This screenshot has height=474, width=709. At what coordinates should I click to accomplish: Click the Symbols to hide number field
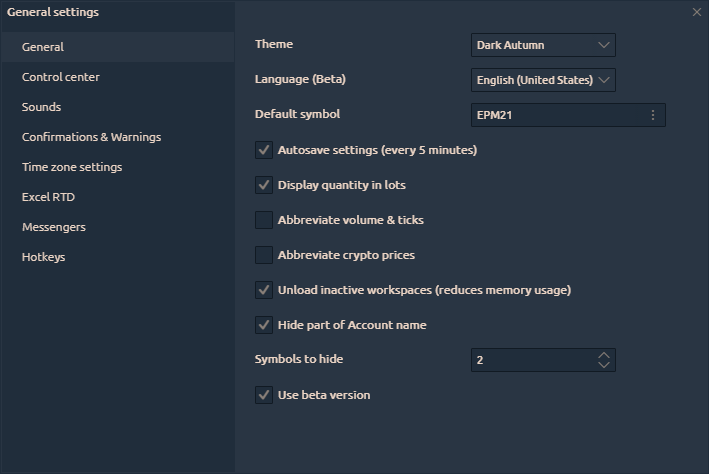point(530,360)
